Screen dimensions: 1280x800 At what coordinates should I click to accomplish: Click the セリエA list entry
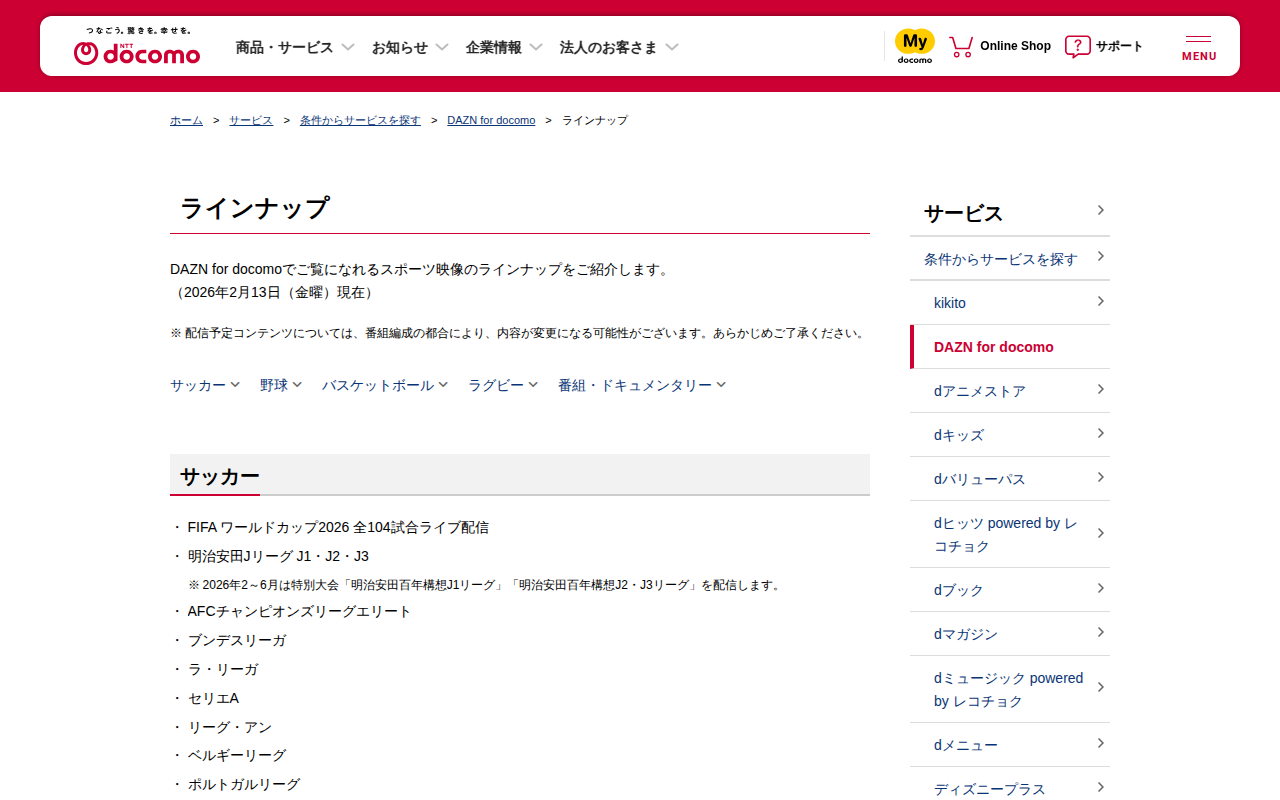click(213, 698)
